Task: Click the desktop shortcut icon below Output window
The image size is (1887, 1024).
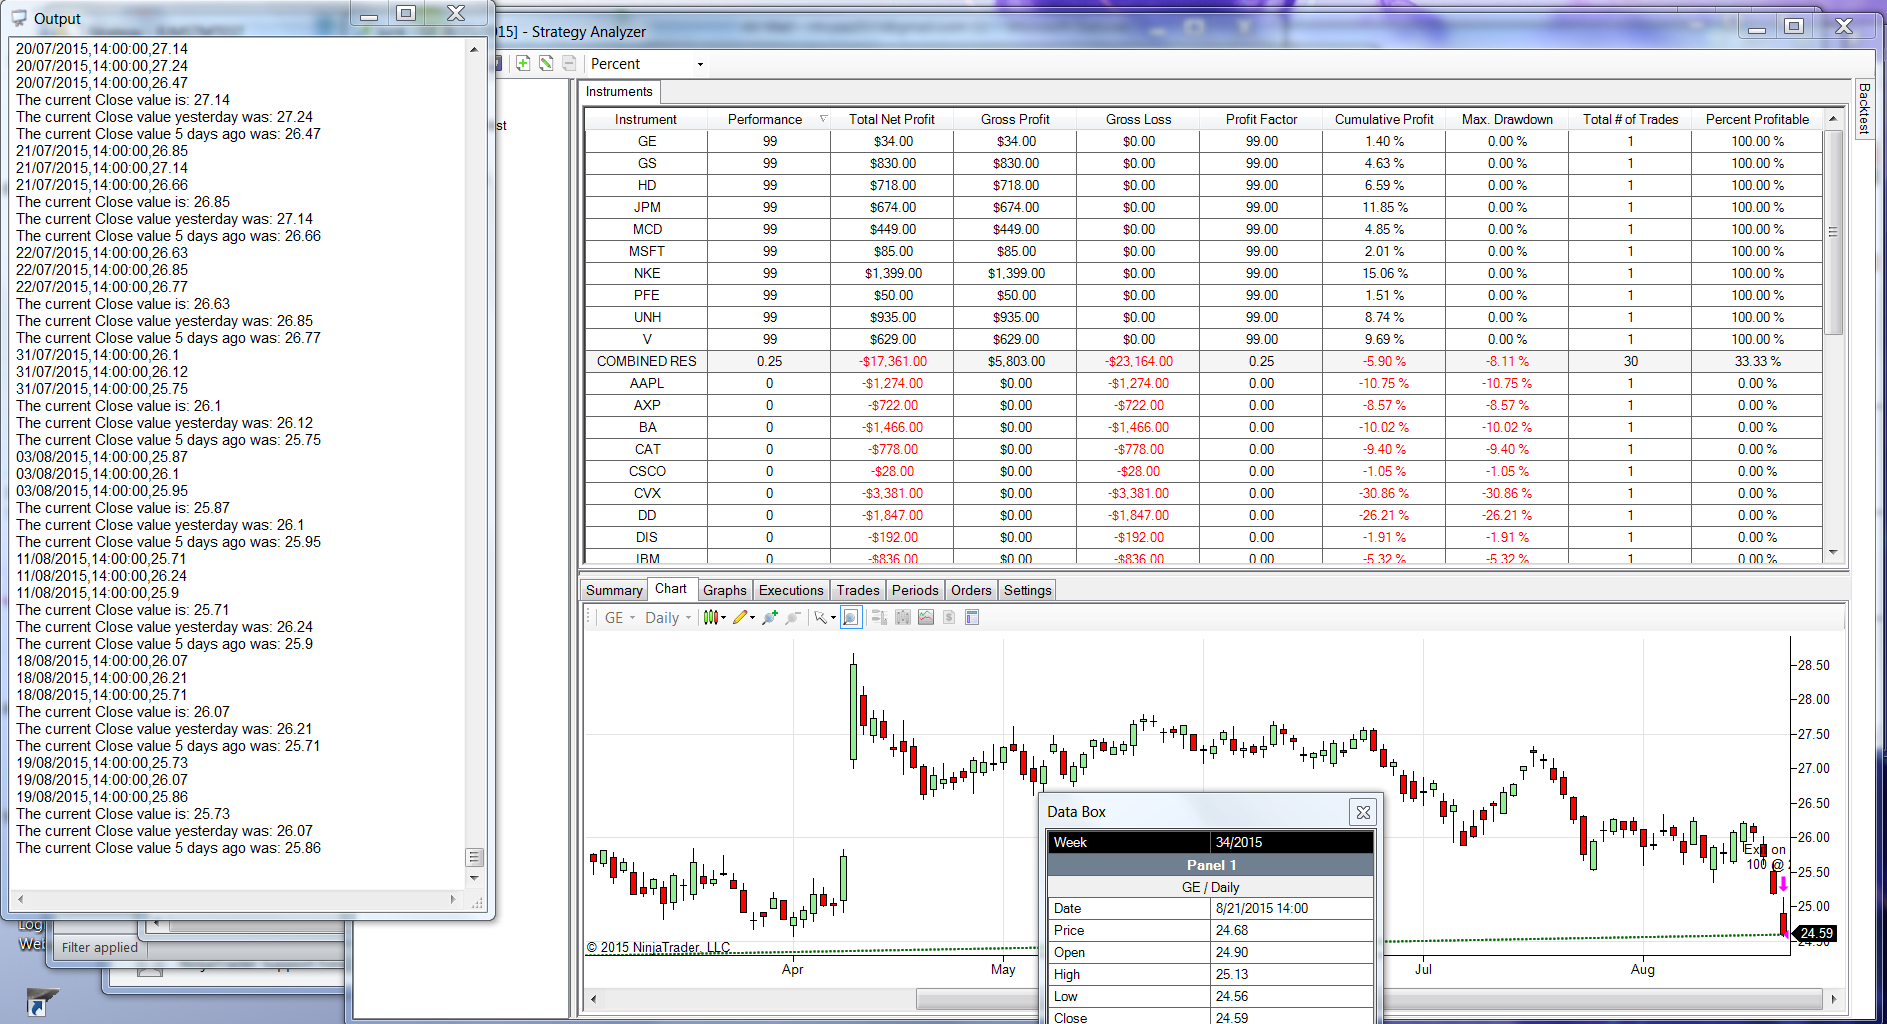Action: point(42,1001)
